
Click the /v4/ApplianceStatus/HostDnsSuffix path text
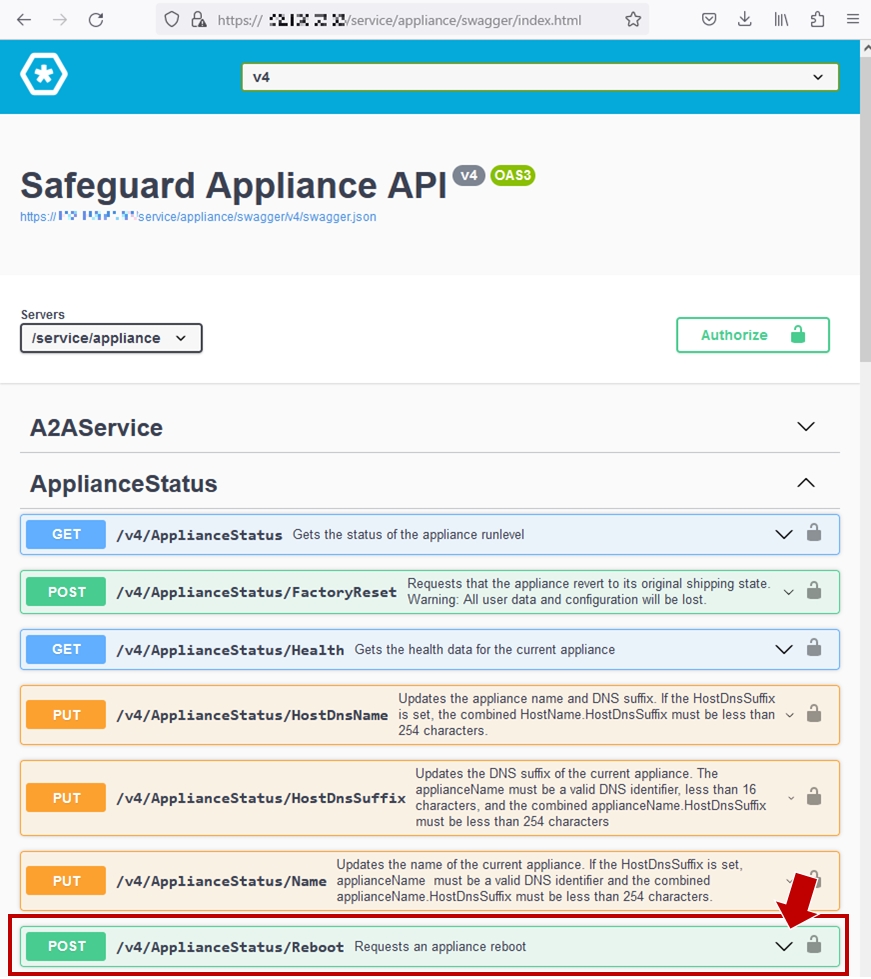pos(261,798)
